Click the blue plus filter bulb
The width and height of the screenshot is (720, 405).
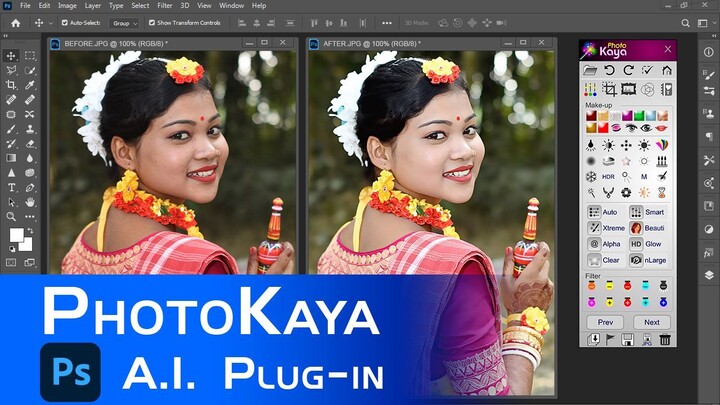click(663, 302)
